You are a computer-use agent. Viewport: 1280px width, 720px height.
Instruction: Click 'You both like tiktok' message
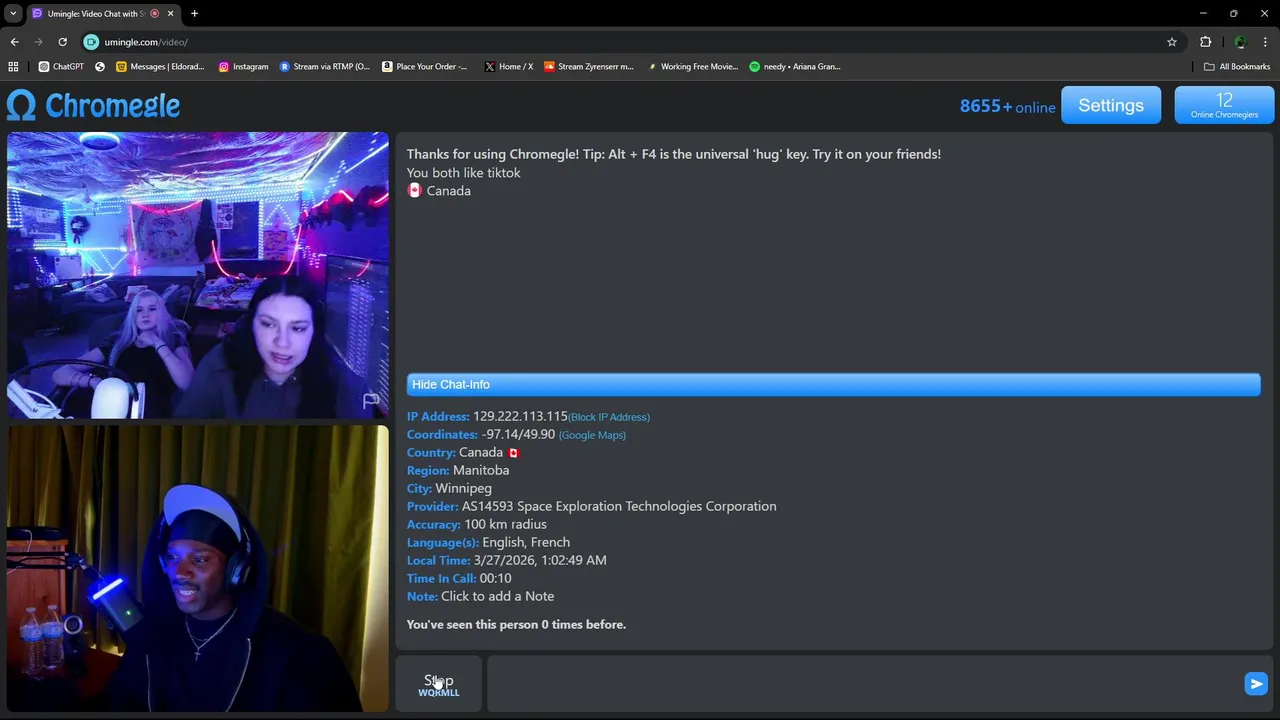[463, 172]
